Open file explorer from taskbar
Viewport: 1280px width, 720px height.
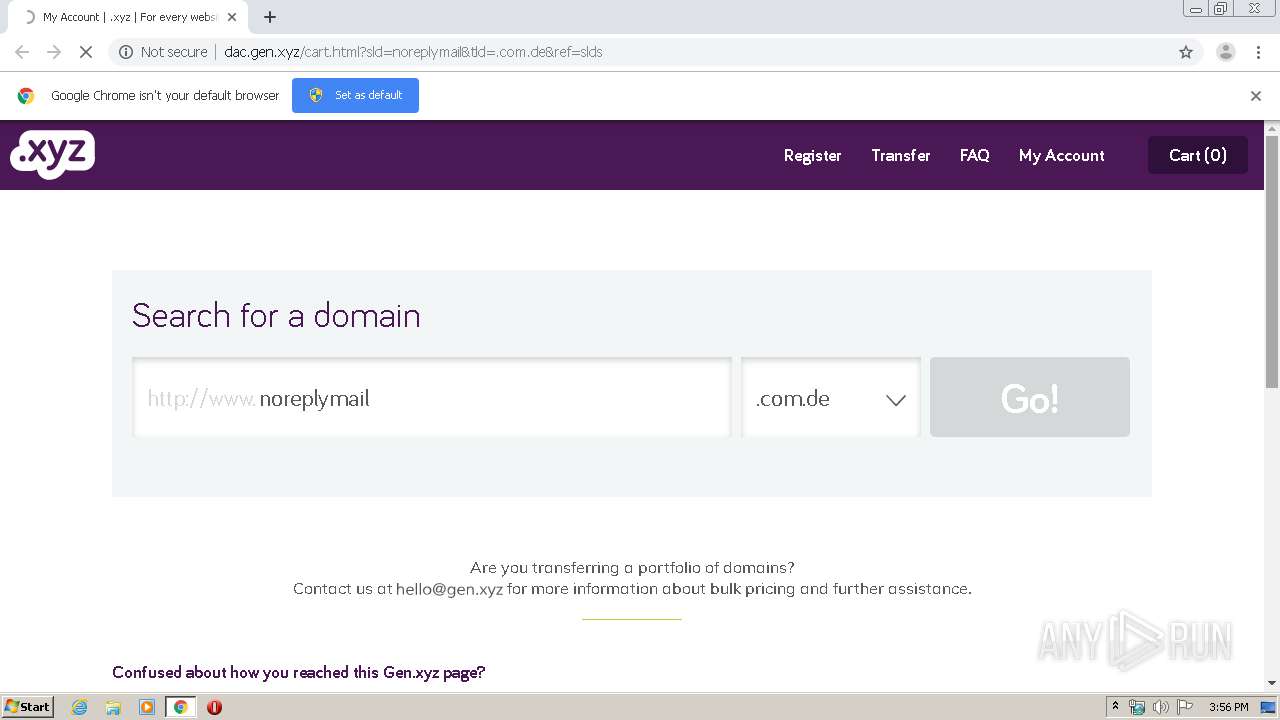pos(113,707)
